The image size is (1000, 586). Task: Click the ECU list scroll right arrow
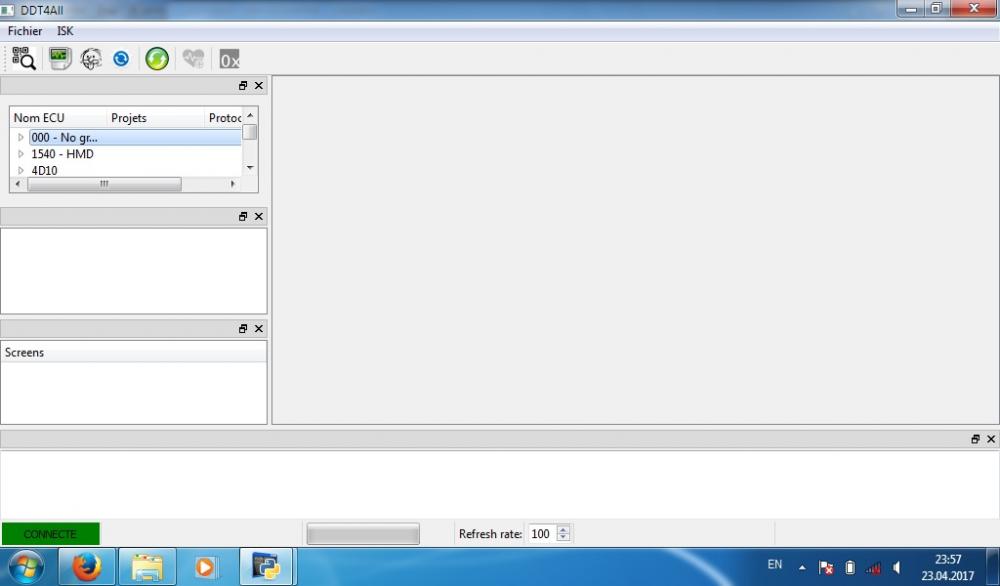point(233,184)
